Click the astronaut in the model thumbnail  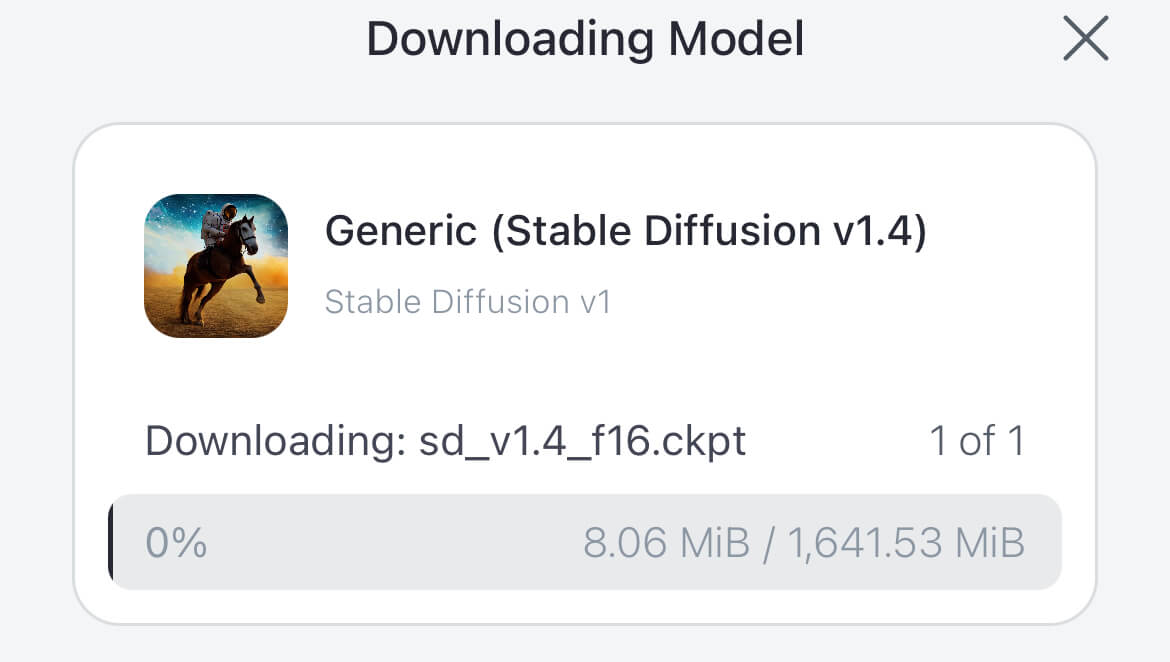coord(216,226)
